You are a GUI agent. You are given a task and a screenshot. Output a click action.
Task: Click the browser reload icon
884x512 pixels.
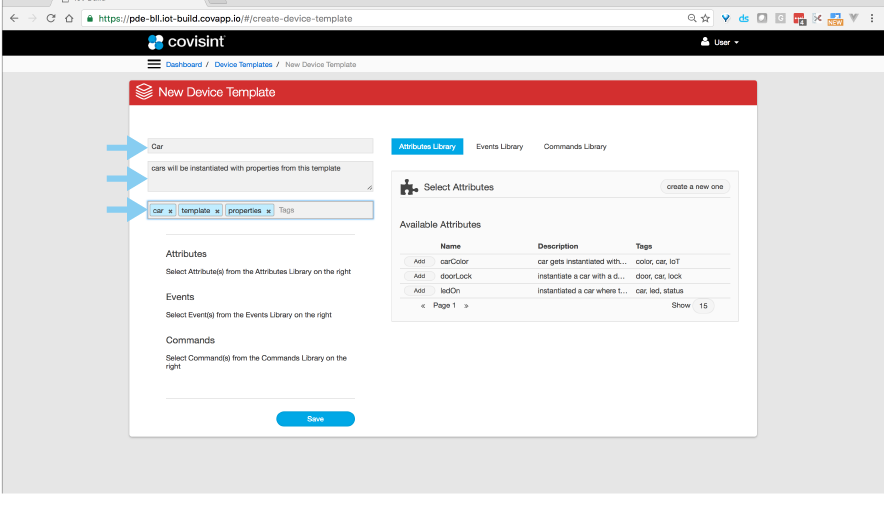(x=50, y=18)
